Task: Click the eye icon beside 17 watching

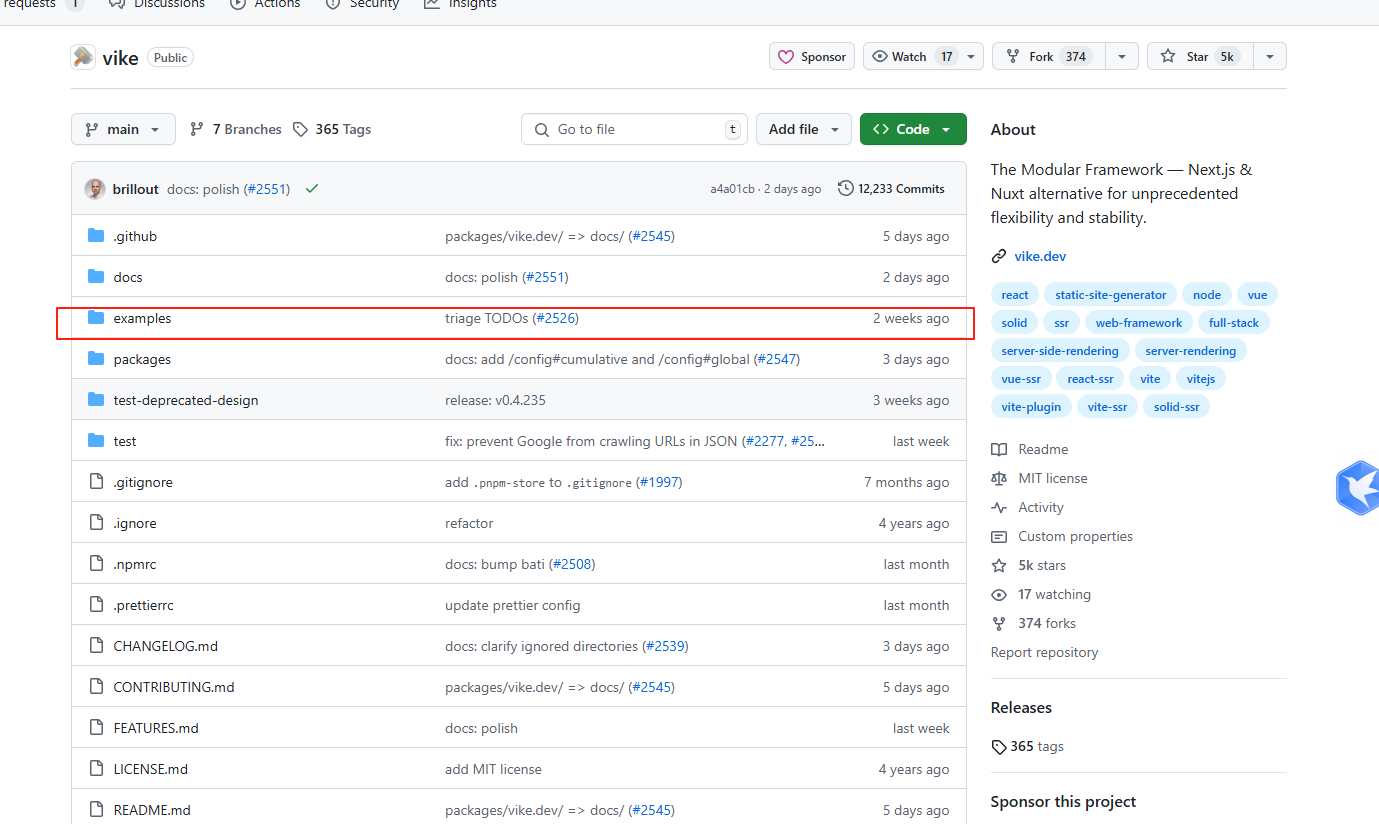Action: [999, 594]
